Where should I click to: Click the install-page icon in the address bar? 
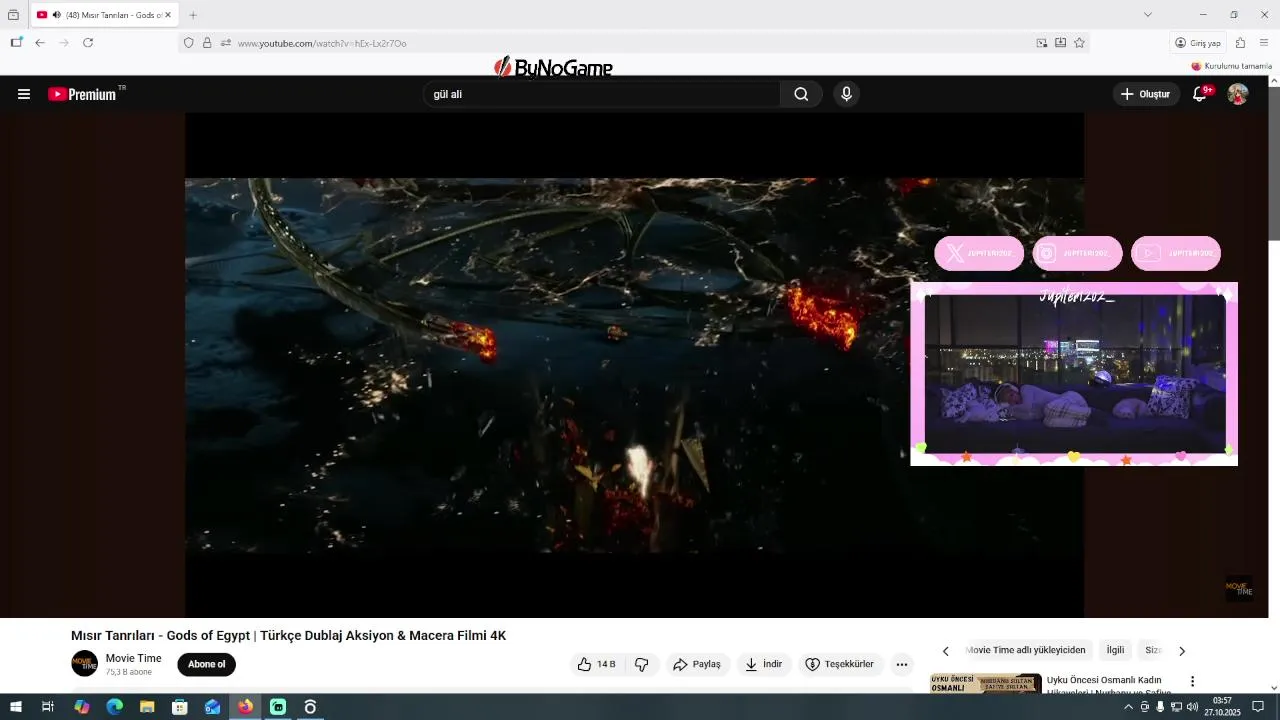(x=1060, y=43)
